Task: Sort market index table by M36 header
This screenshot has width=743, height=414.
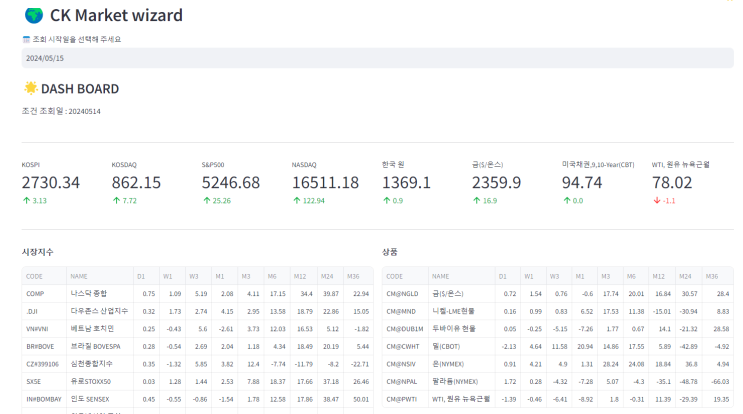Action: pos(358,276)
